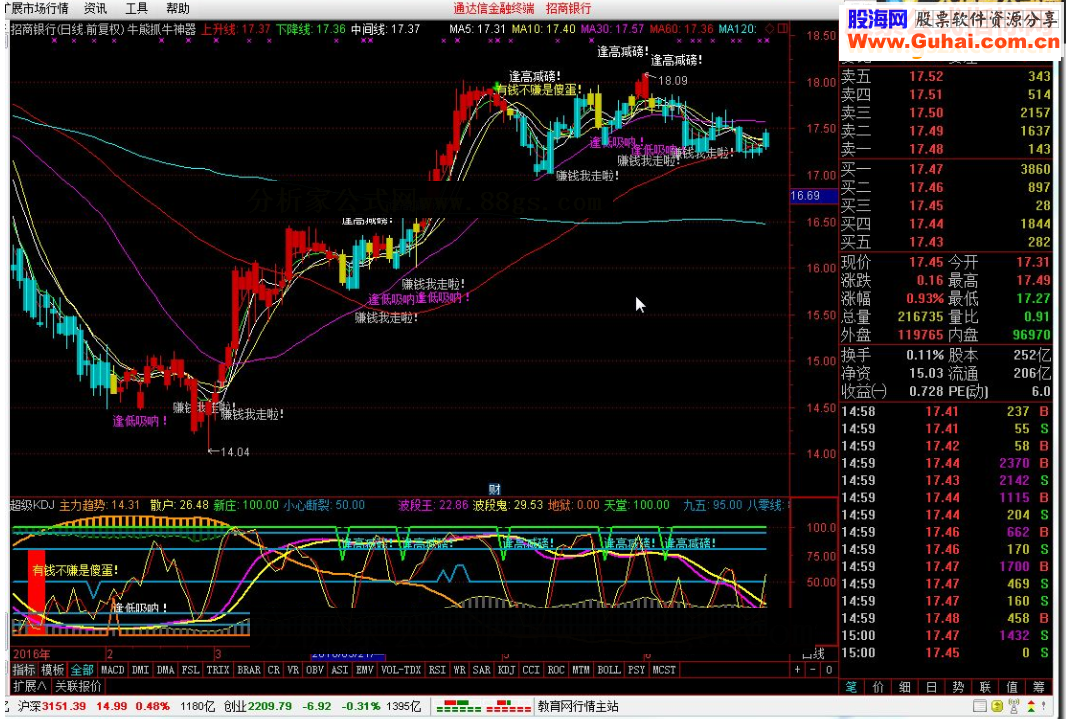Switch to the 模板 tab
The height and width of the screenshot is (719, 1066).
(x=52, y=670)
